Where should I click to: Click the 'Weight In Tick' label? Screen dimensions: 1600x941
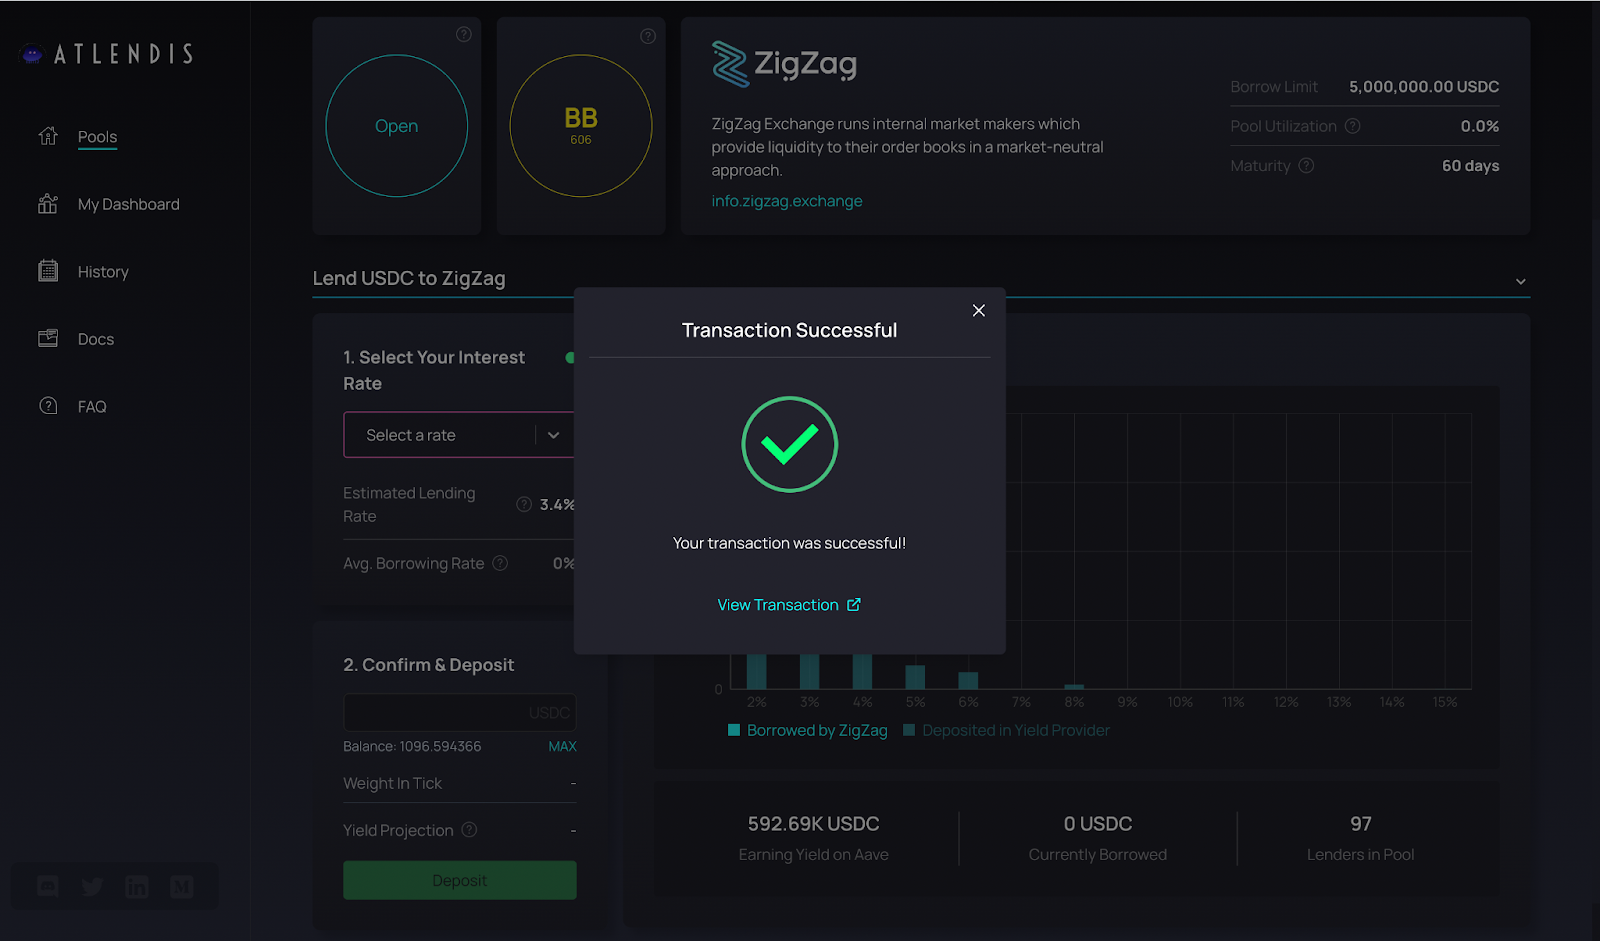click(392, 784)
